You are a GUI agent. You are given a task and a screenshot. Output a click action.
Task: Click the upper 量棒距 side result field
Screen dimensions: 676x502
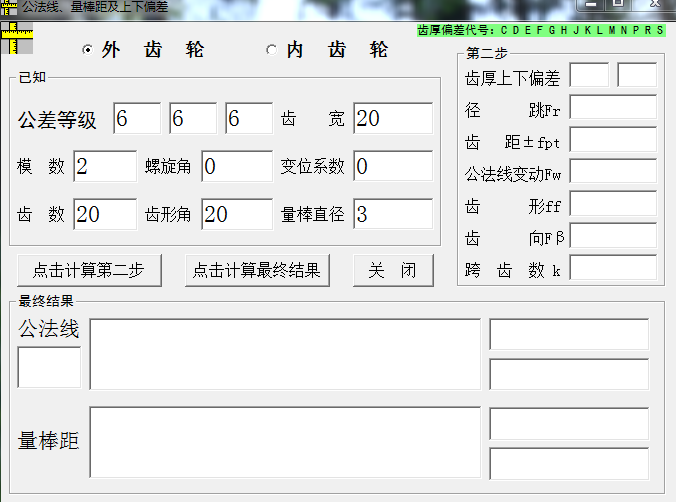pyautogui.click(x=569, y=424)
